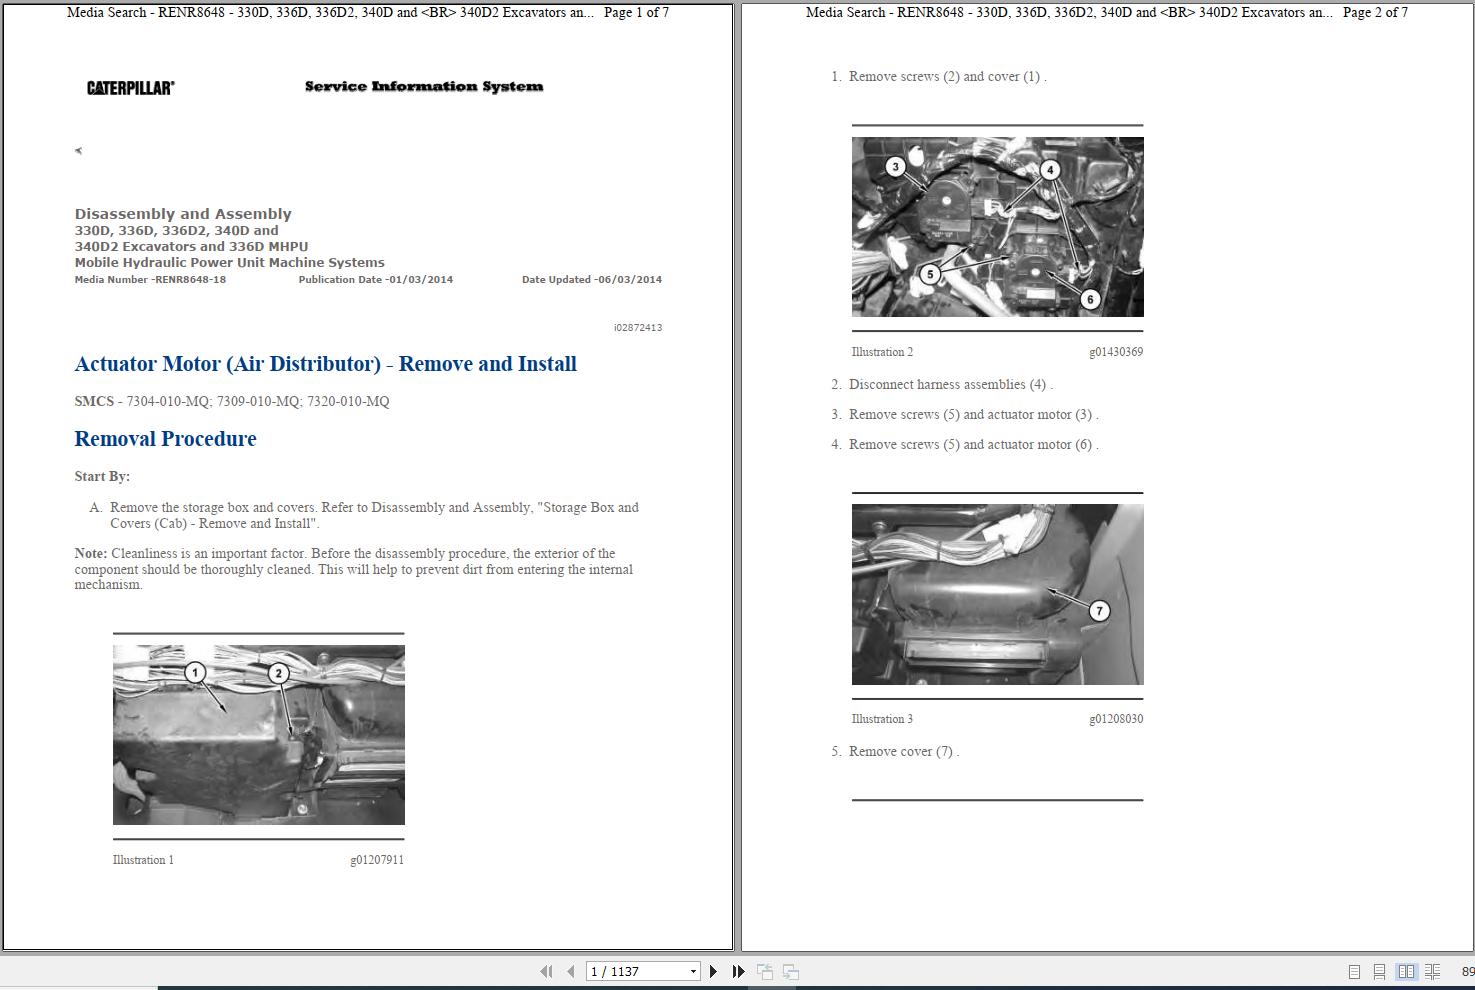Select the Illustration 1 image
The height and width of the screenshot is (990, 1475).
pyautogui.click(x=258, y=734)
